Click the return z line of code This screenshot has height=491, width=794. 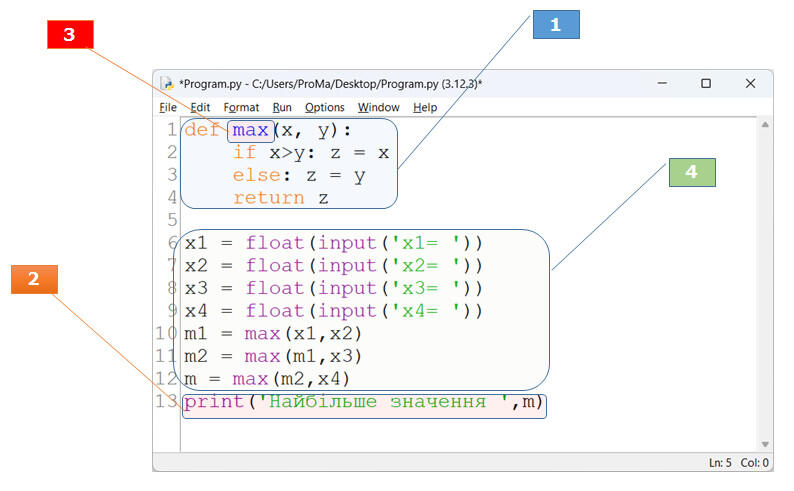tap(281, 198)
